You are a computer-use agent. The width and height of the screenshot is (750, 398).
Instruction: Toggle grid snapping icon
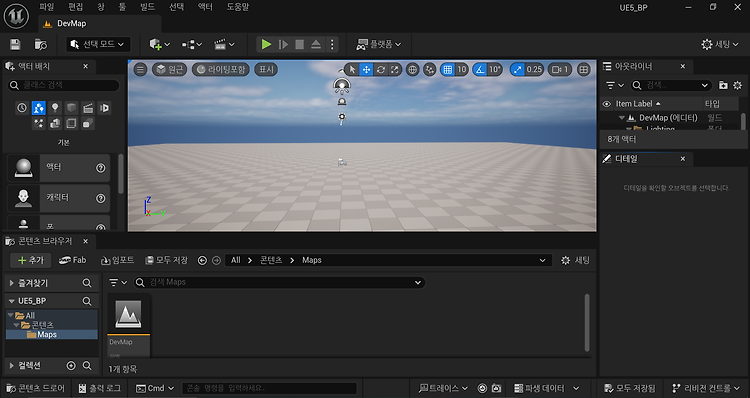(447, 69)
